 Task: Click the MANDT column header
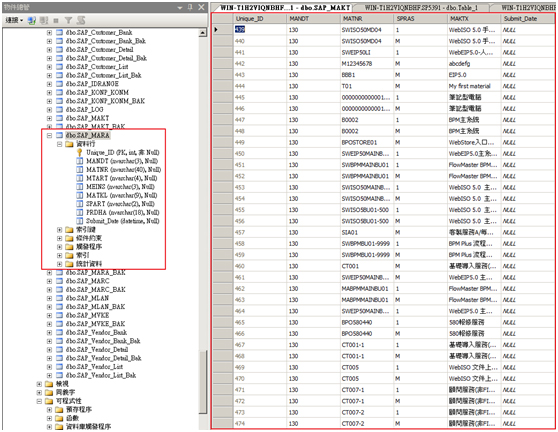(313, 19)
